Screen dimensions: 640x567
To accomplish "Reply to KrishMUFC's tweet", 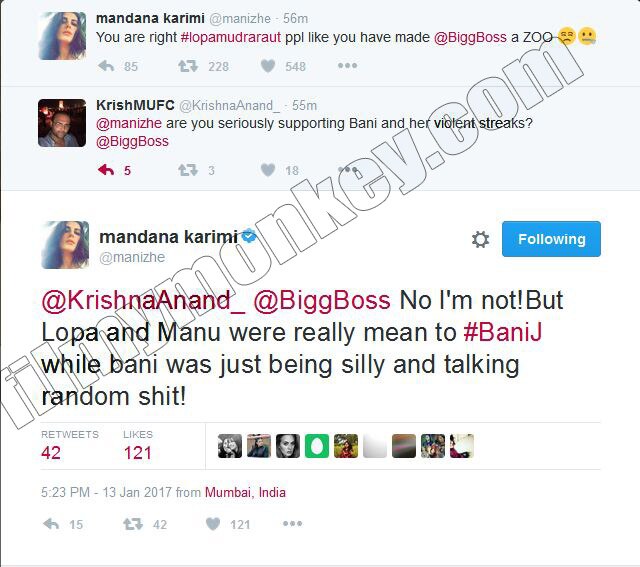I will [x=106, y=170].
